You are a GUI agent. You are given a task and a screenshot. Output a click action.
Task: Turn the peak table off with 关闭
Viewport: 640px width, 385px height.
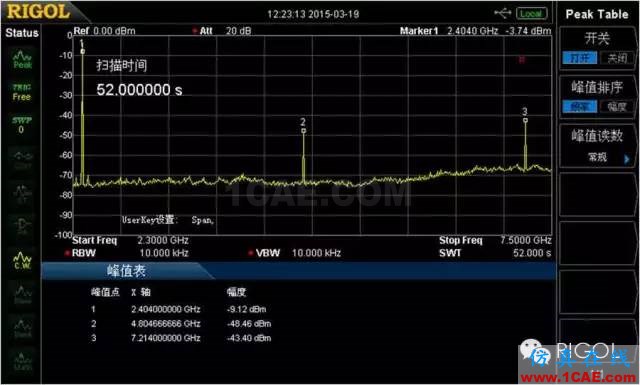(x=617, y=58)
